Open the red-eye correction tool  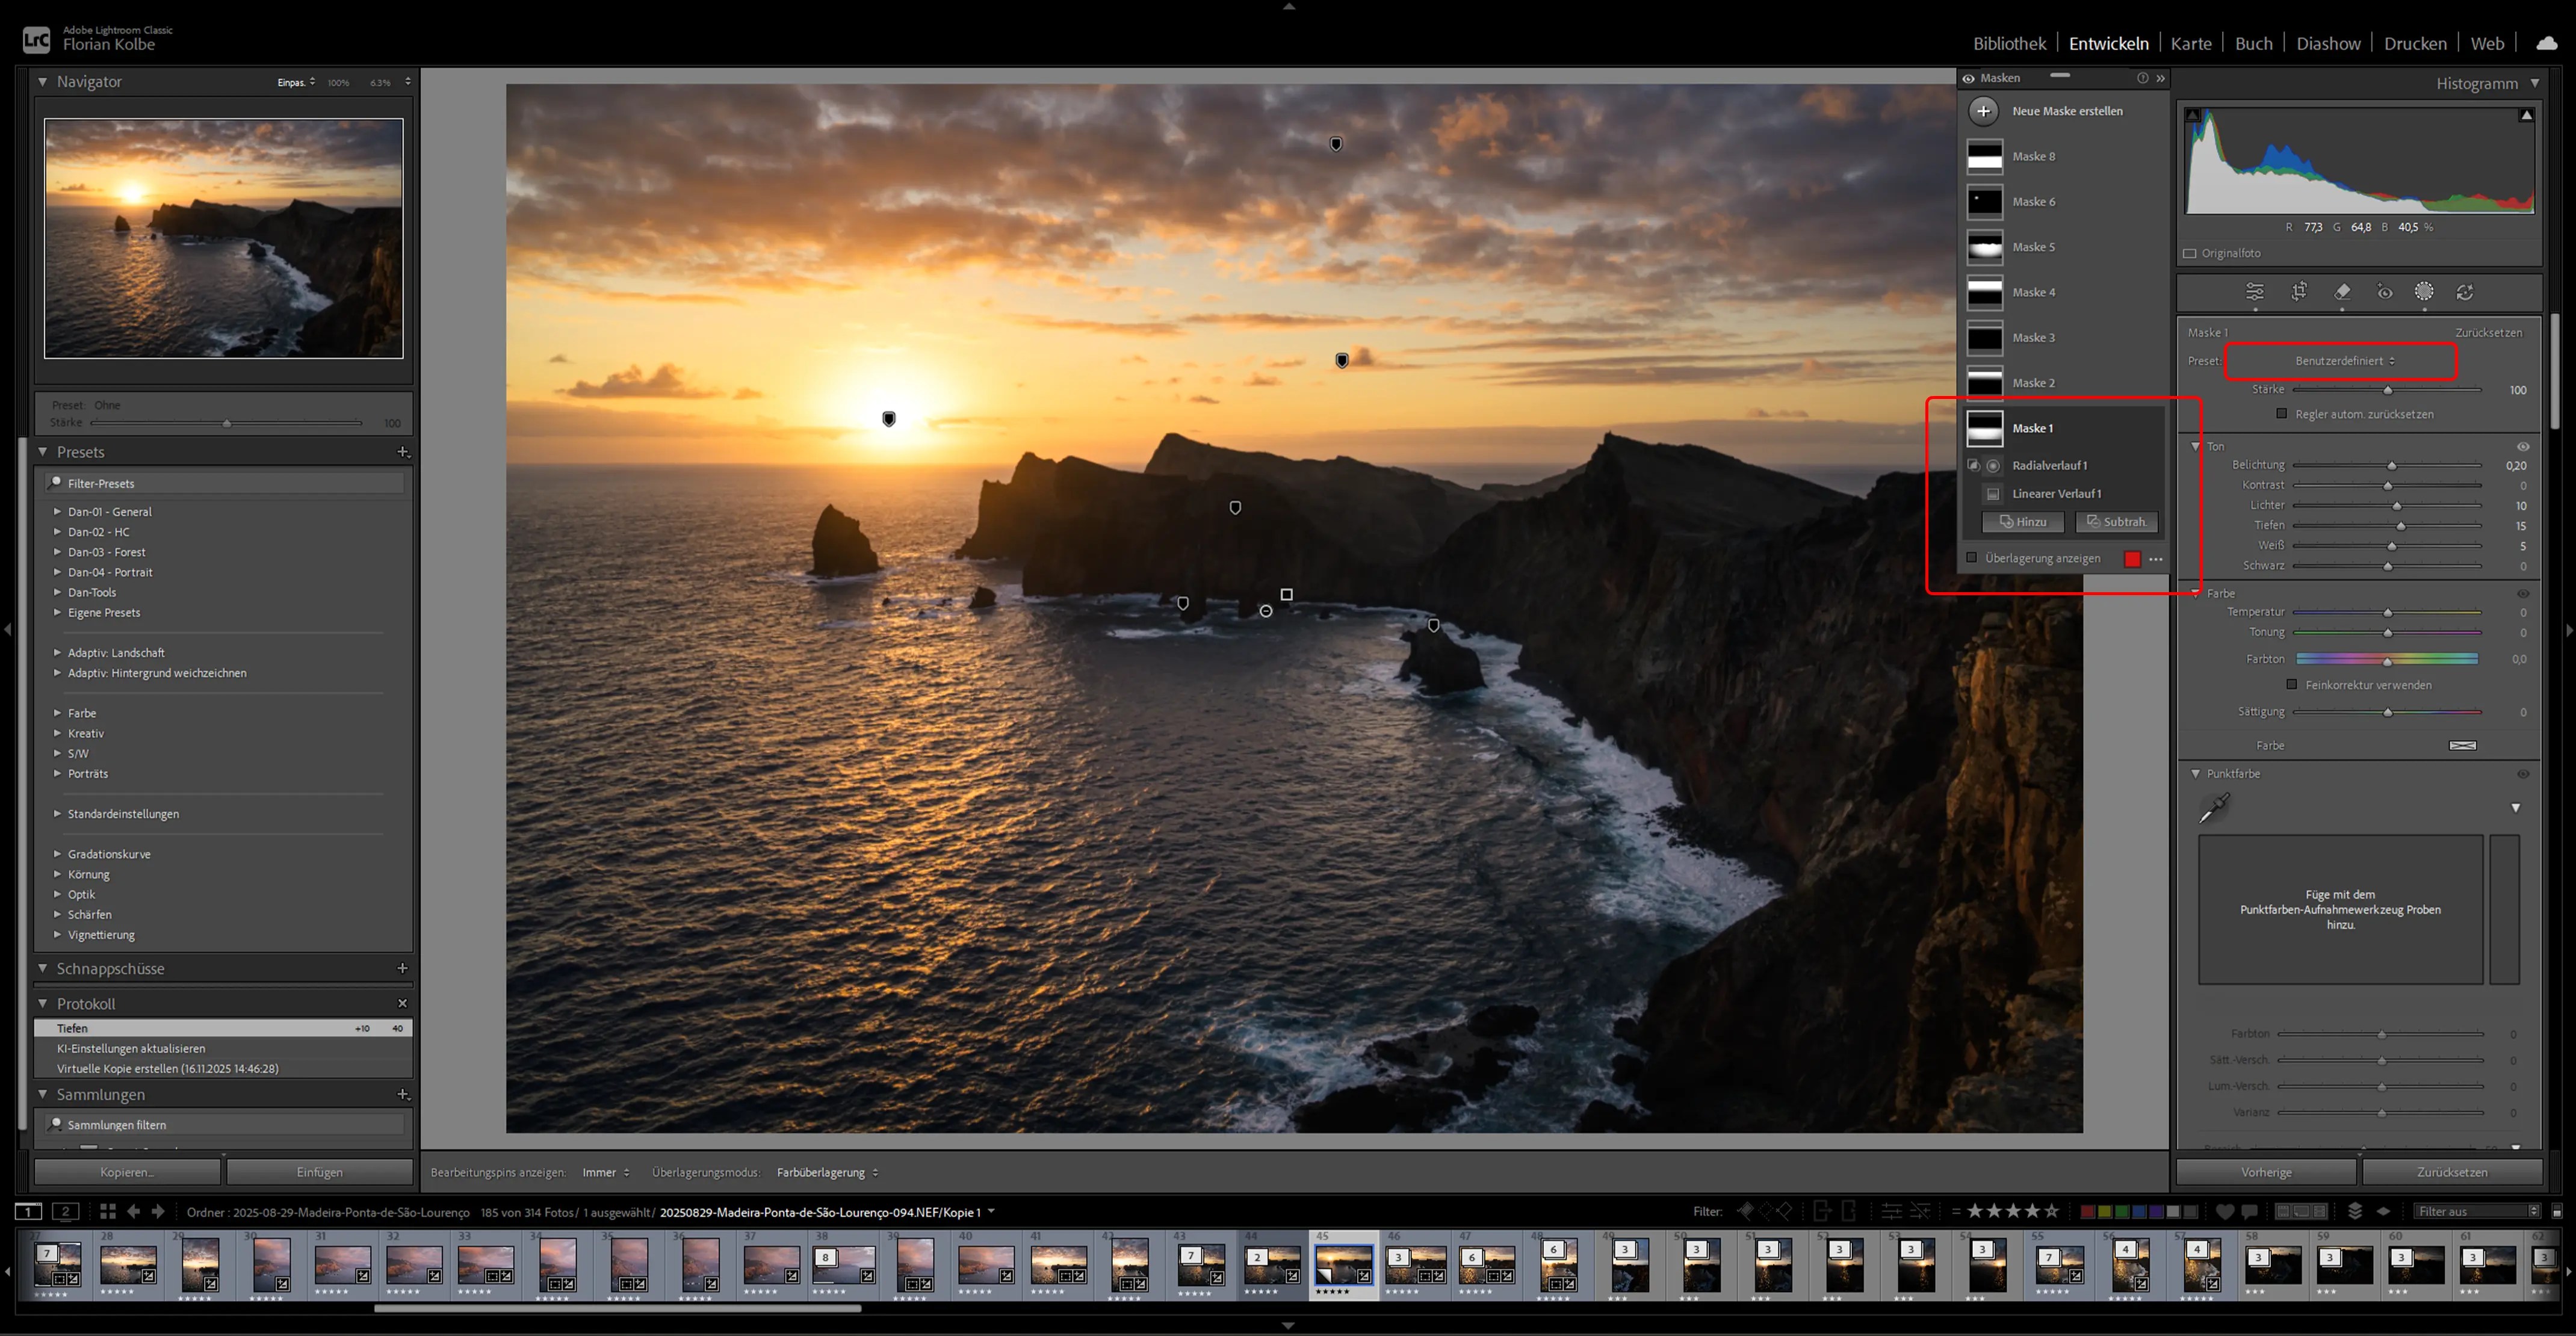coord(2385,292)
